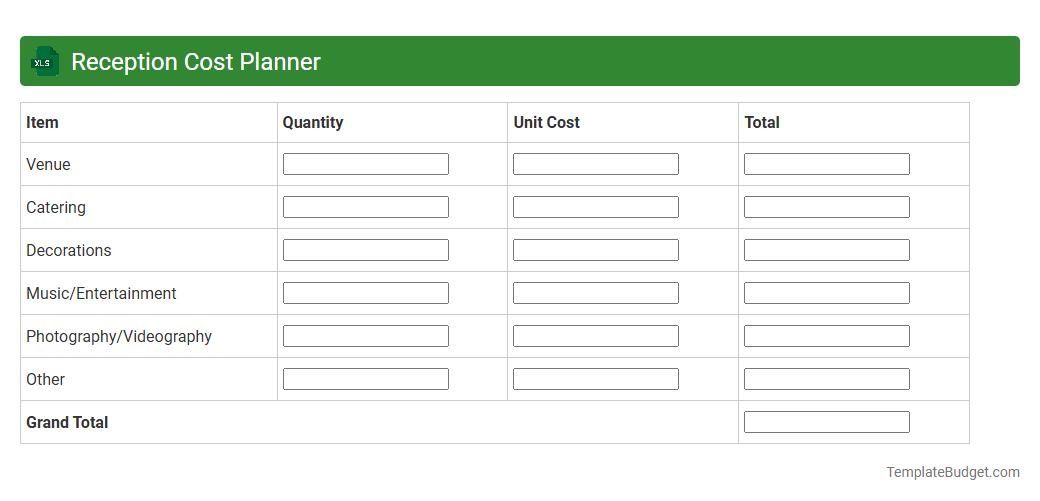Click the Other row label
Screen dimensions: 1040x501
pos(46,380)
